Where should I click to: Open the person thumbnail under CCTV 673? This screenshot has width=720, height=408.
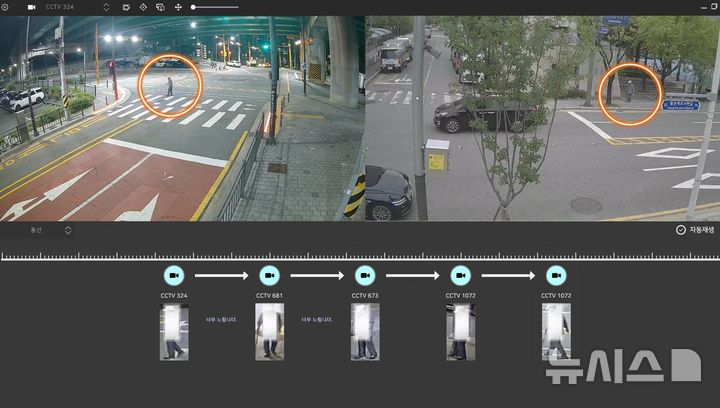[x=365, y=332]
